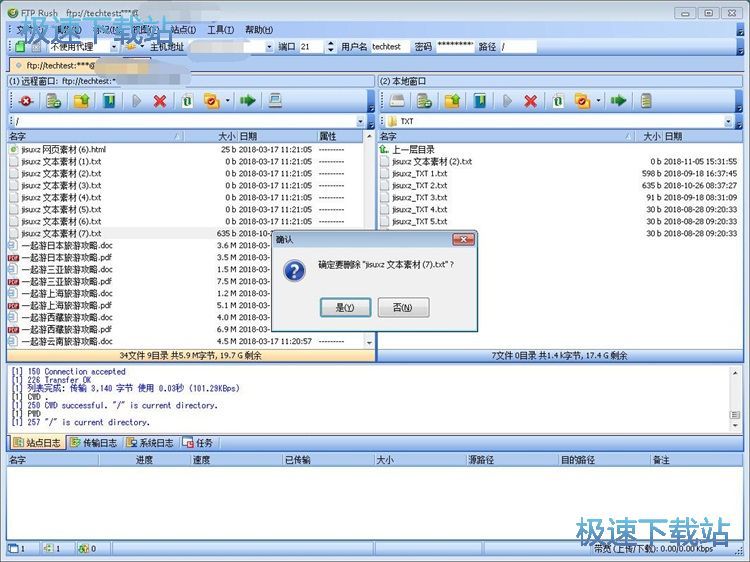Click folder-check selection icon in local toolbar
This screenshot has height=562, width=750.
582,101
